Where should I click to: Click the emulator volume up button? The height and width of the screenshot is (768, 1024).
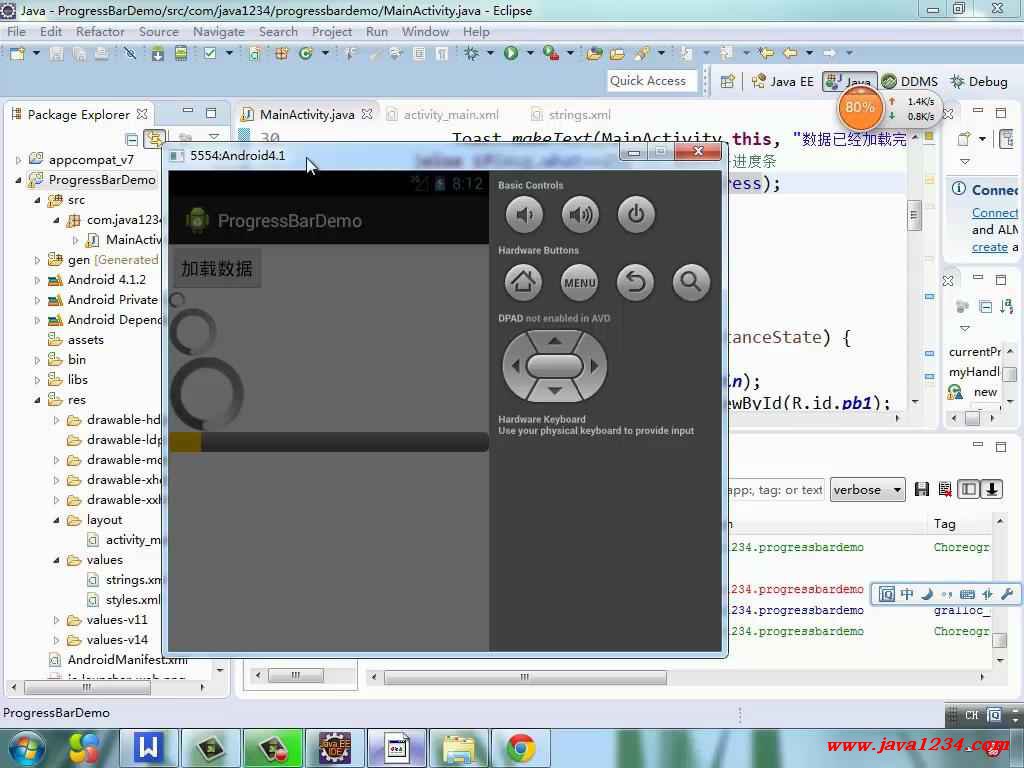click(x=580, y=214)
